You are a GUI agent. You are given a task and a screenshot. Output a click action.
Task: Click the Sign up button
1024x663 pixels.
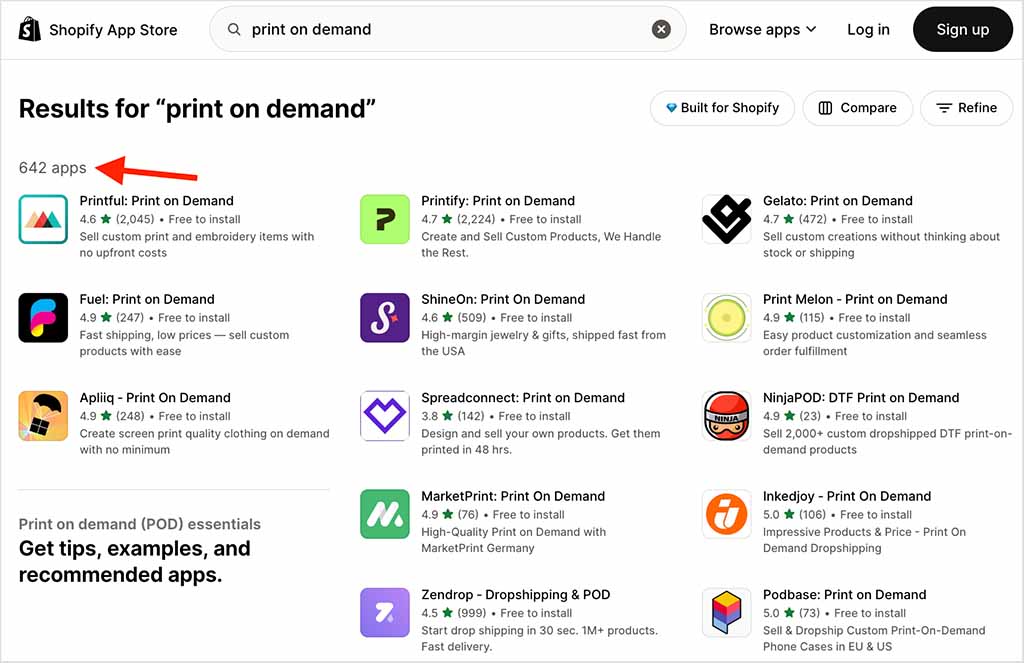(x=962, y=29)
